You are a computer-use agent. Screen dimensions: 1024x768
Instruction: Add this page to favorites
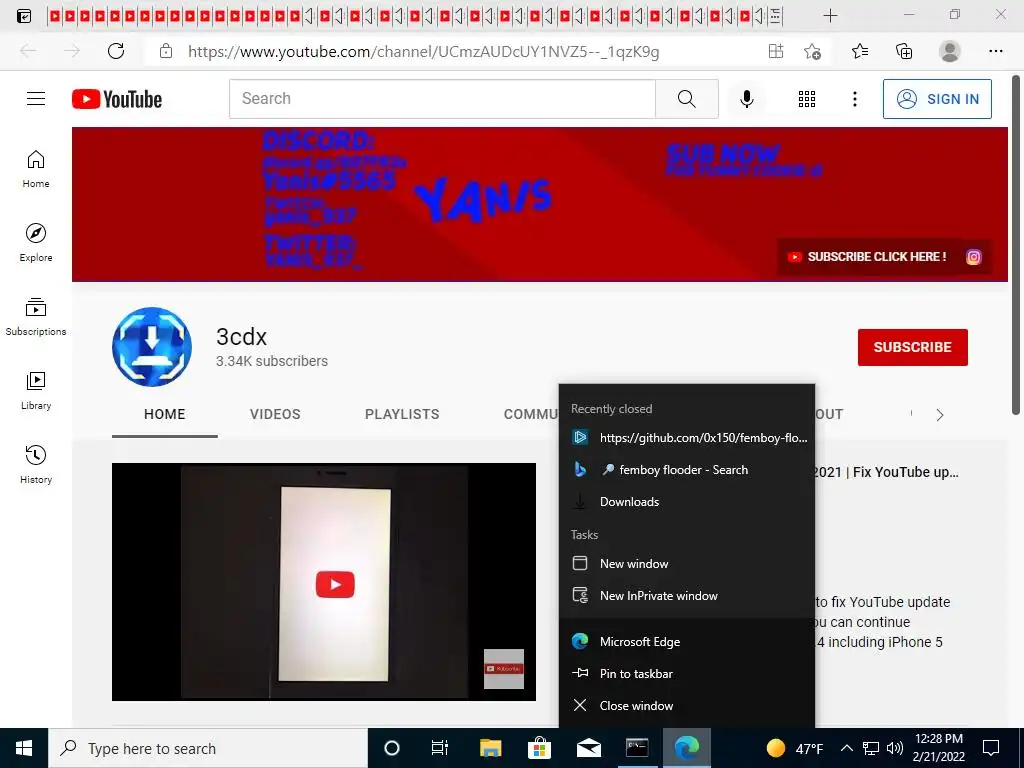click(x=812, y=51)
